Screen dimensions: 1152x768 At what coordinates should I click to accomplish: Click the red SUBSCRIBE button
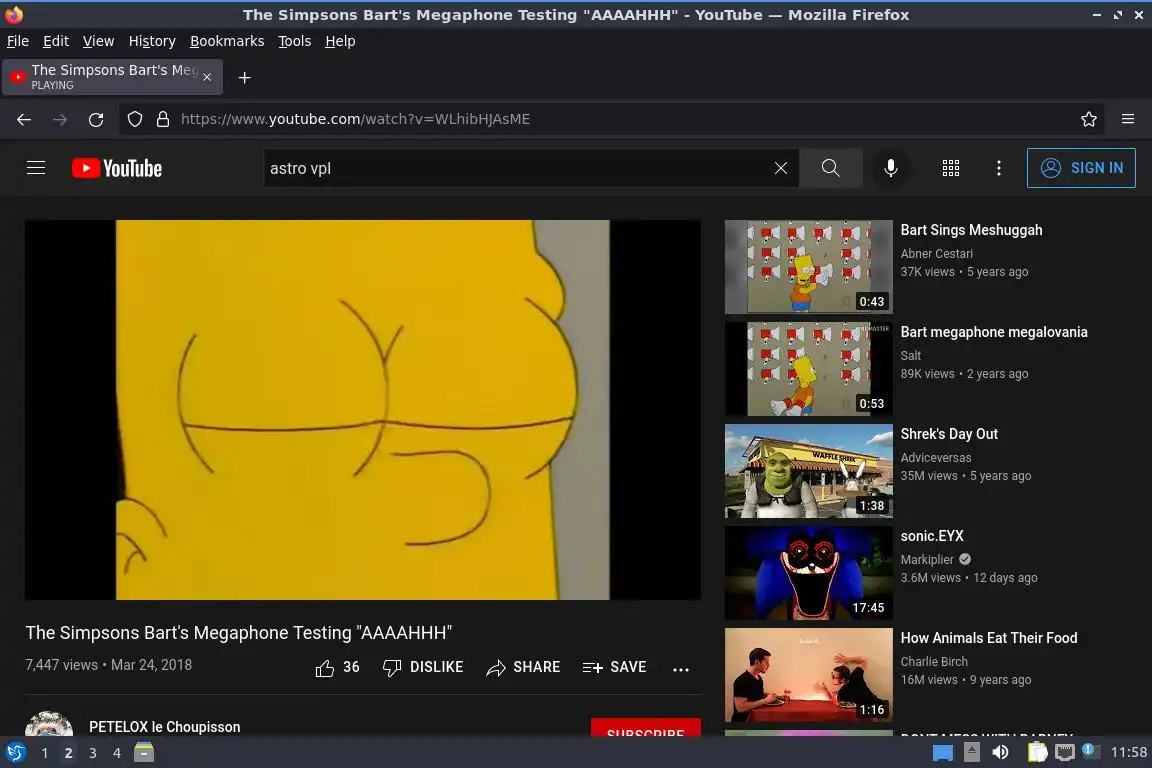tap(646, 728)
